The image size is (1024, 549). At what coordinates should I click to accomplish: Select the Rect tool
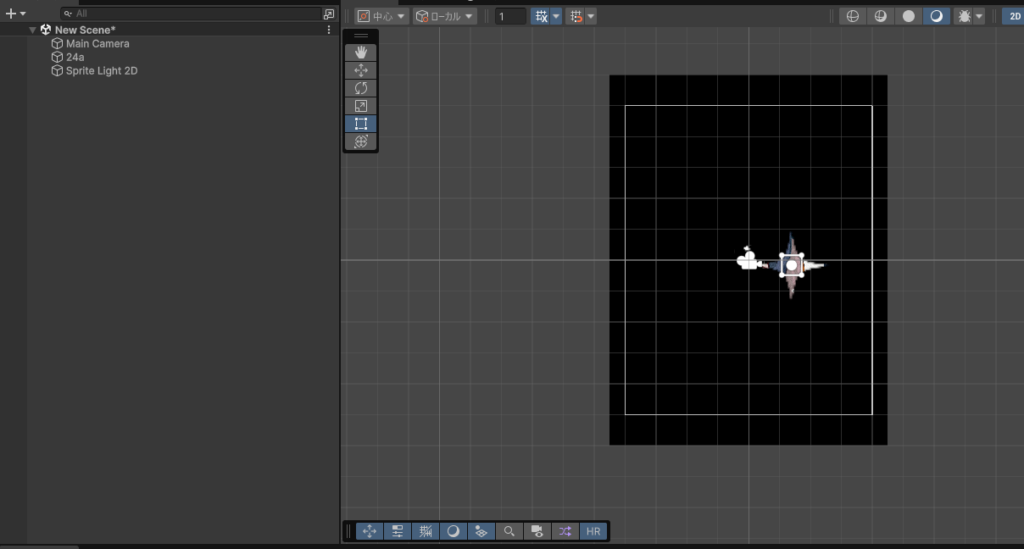pos(361,124)
